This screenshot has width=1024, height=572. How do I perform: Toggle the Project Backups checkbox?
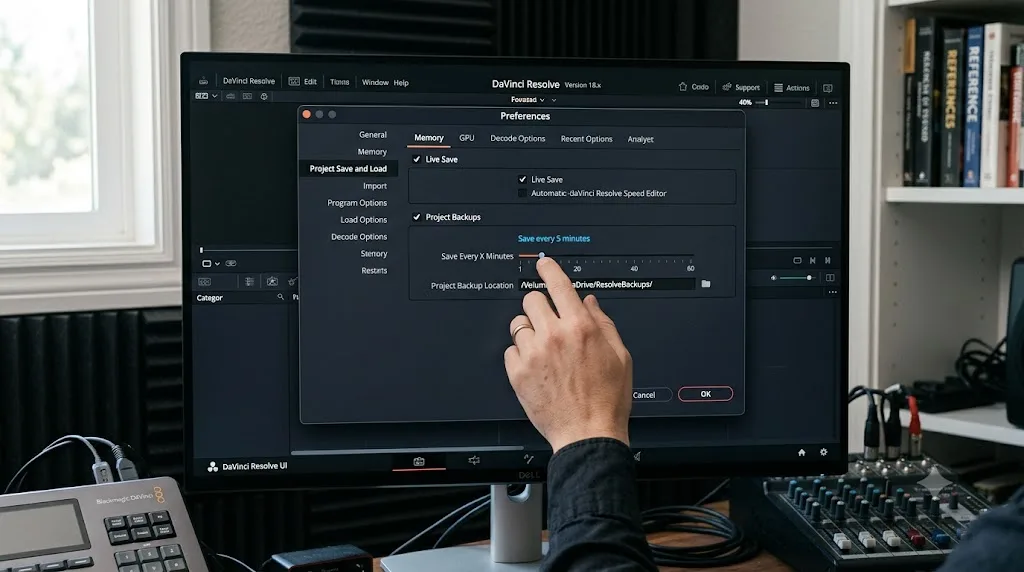pyautogui.click(x=417, y=217)
